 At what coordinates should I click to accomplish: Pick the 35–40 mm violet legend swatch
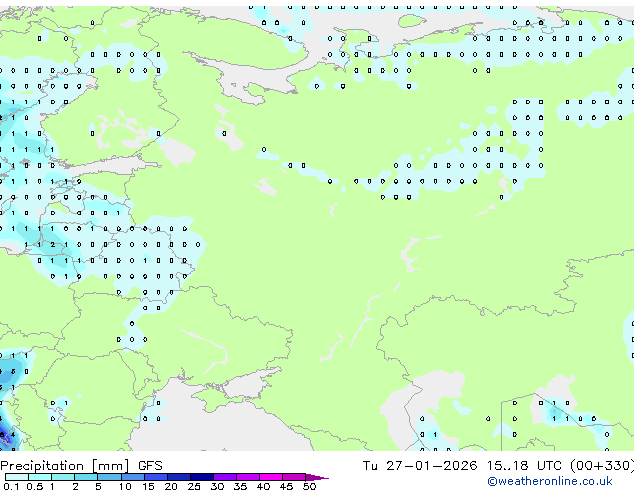(x=248, y=477)
